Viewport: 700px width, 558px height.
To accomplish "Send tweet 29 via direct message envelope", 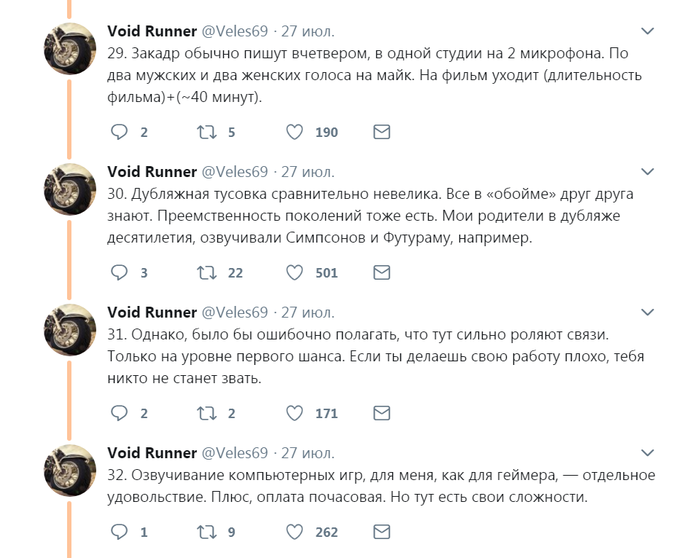I will pyautogui.click(x=381, y=131).
